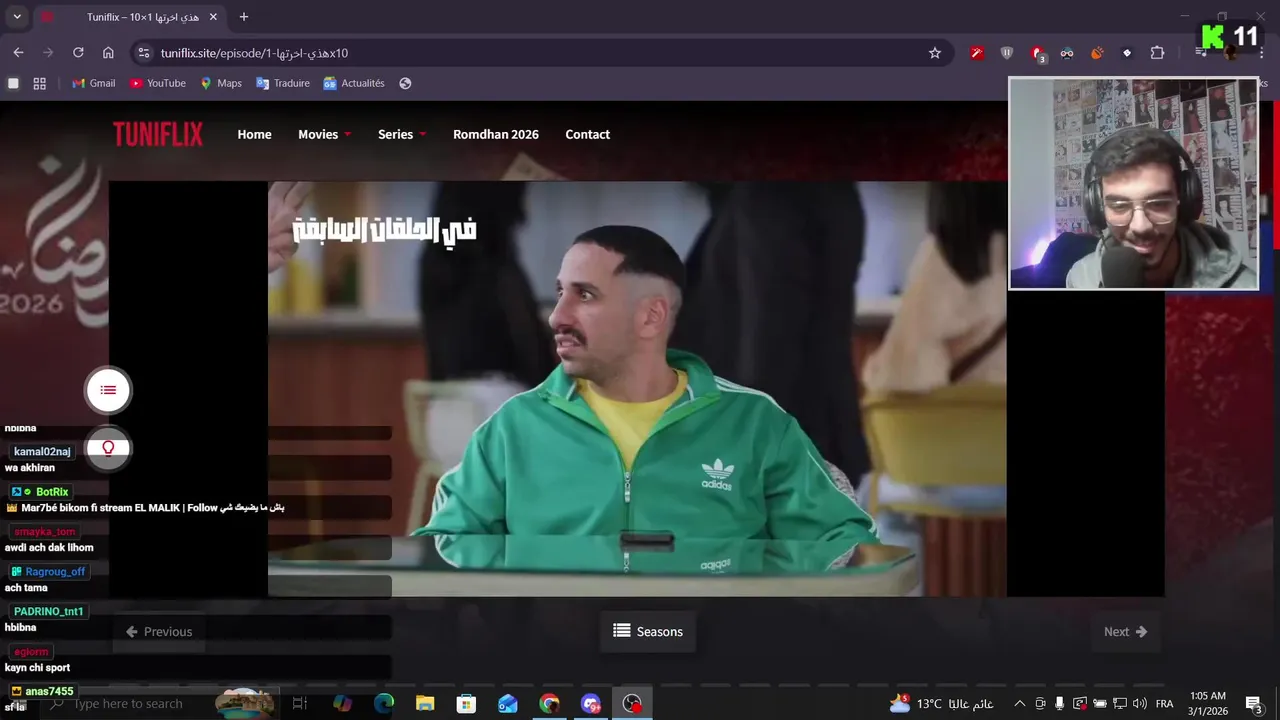The width and height of the screenshot is (1280, 720).
Task: Open the apps grid in bookmarks bar
Action: (x=40, y=83)
